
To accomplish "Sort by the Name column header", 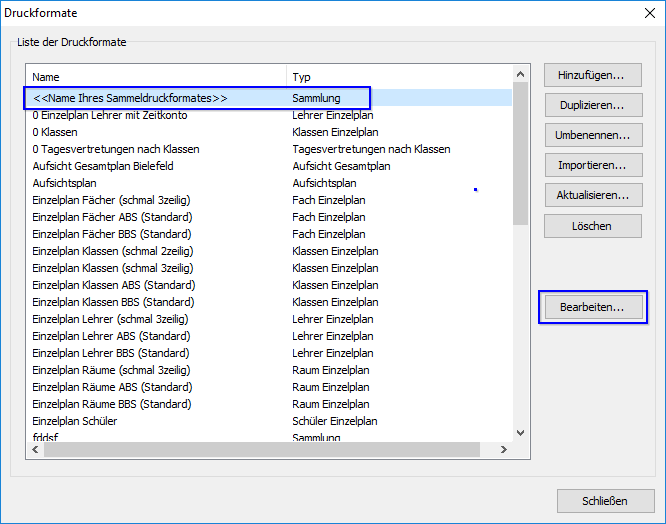I will [156, 77].
